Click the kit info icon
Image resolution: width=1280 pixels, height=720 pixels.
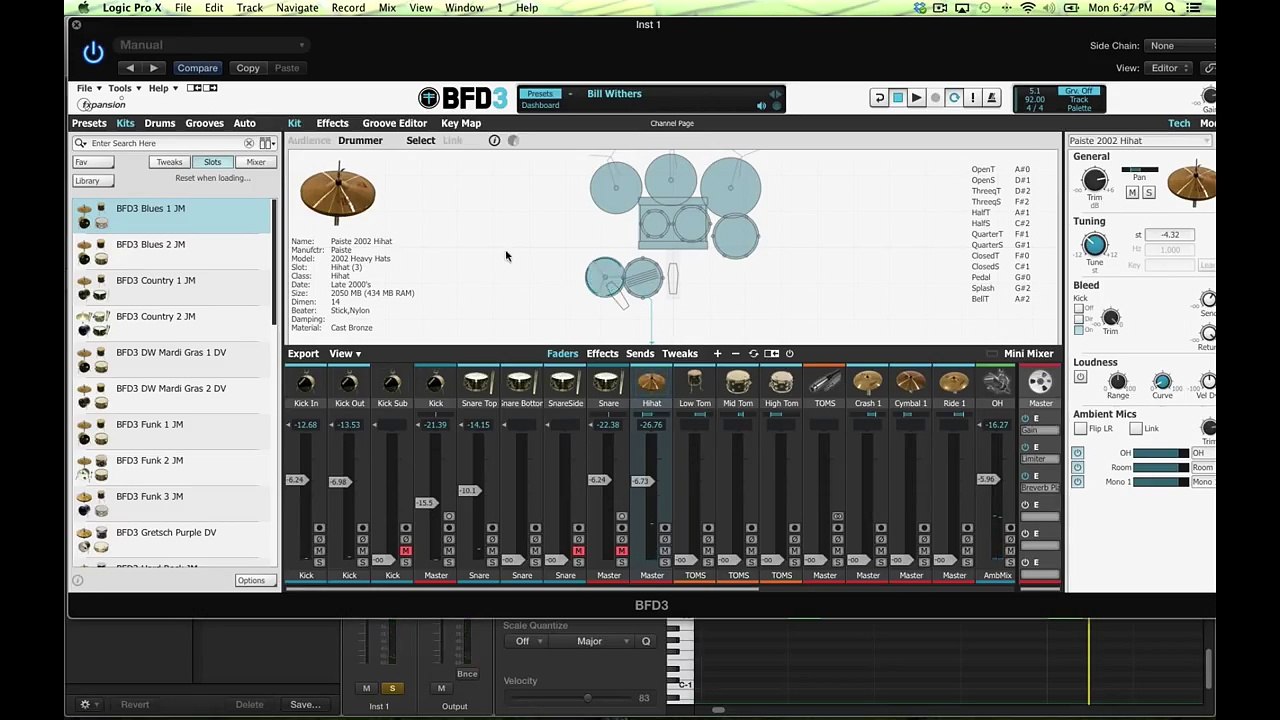tap(494, 141)
